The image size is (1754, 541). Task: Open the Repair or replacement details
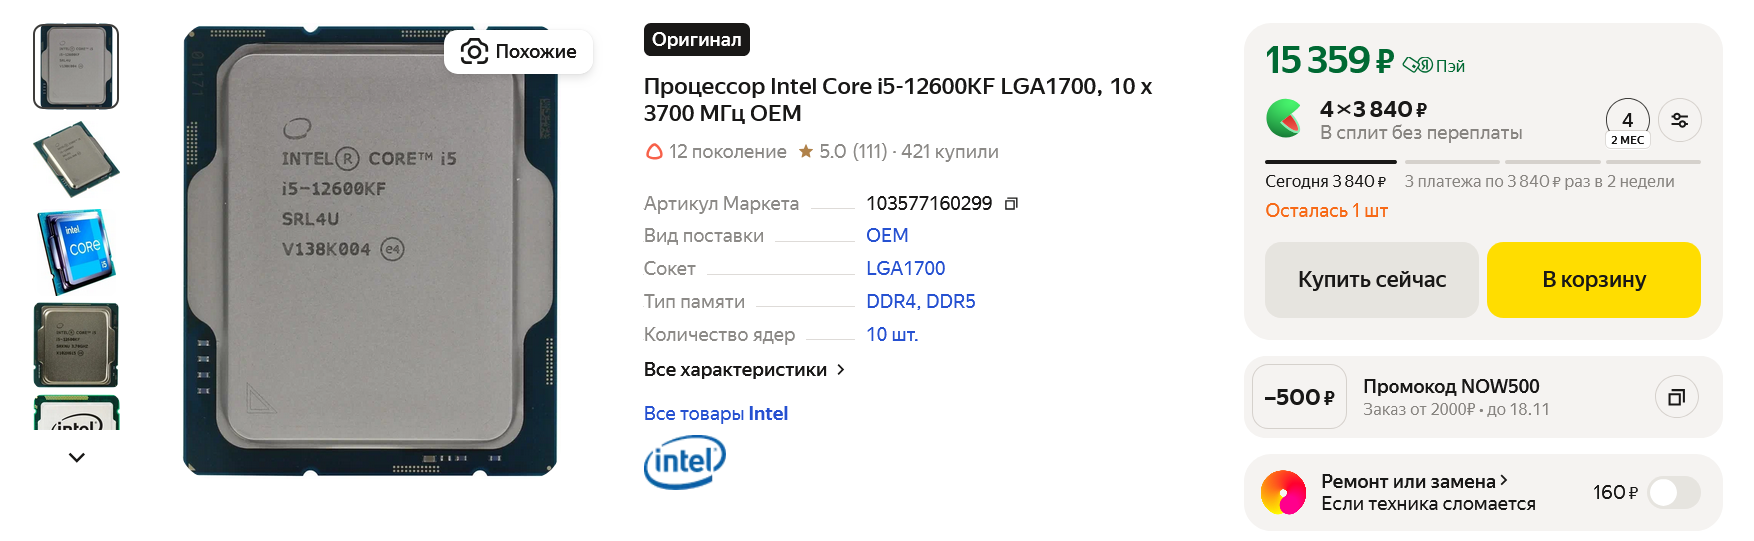1413,481
